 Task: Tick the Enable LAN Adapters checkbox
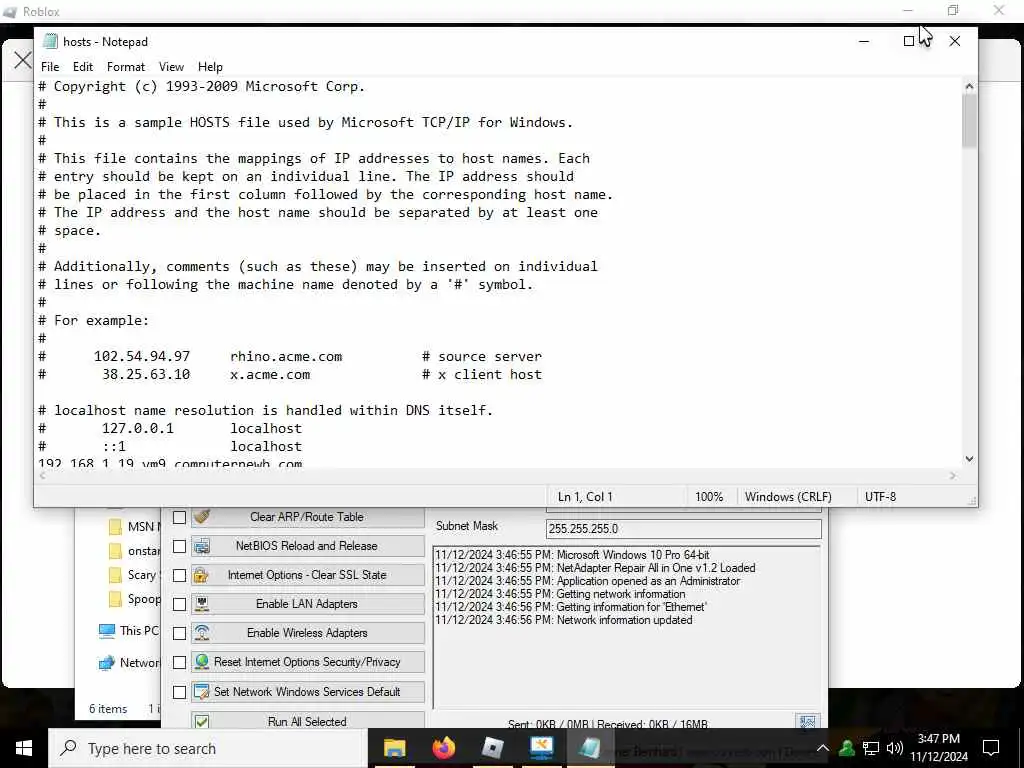tap(179, 604)
